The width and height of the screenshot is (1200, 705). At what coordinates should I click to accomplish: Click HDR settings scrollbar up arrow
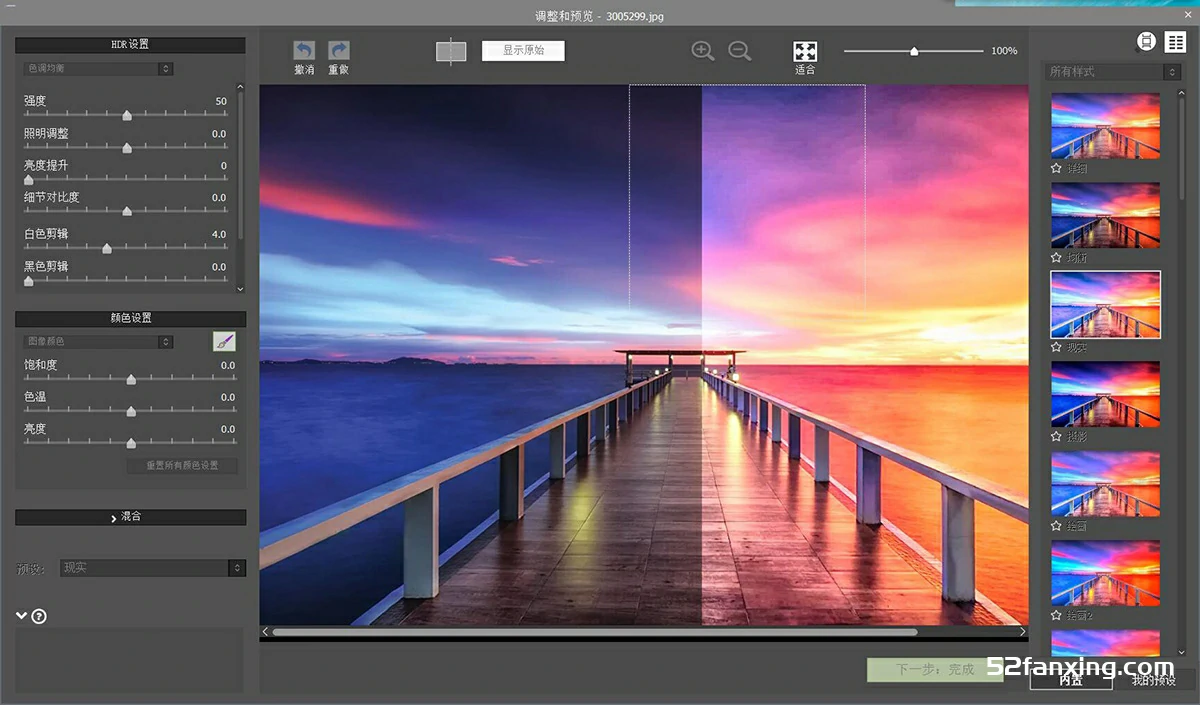[x=239, y=86]
